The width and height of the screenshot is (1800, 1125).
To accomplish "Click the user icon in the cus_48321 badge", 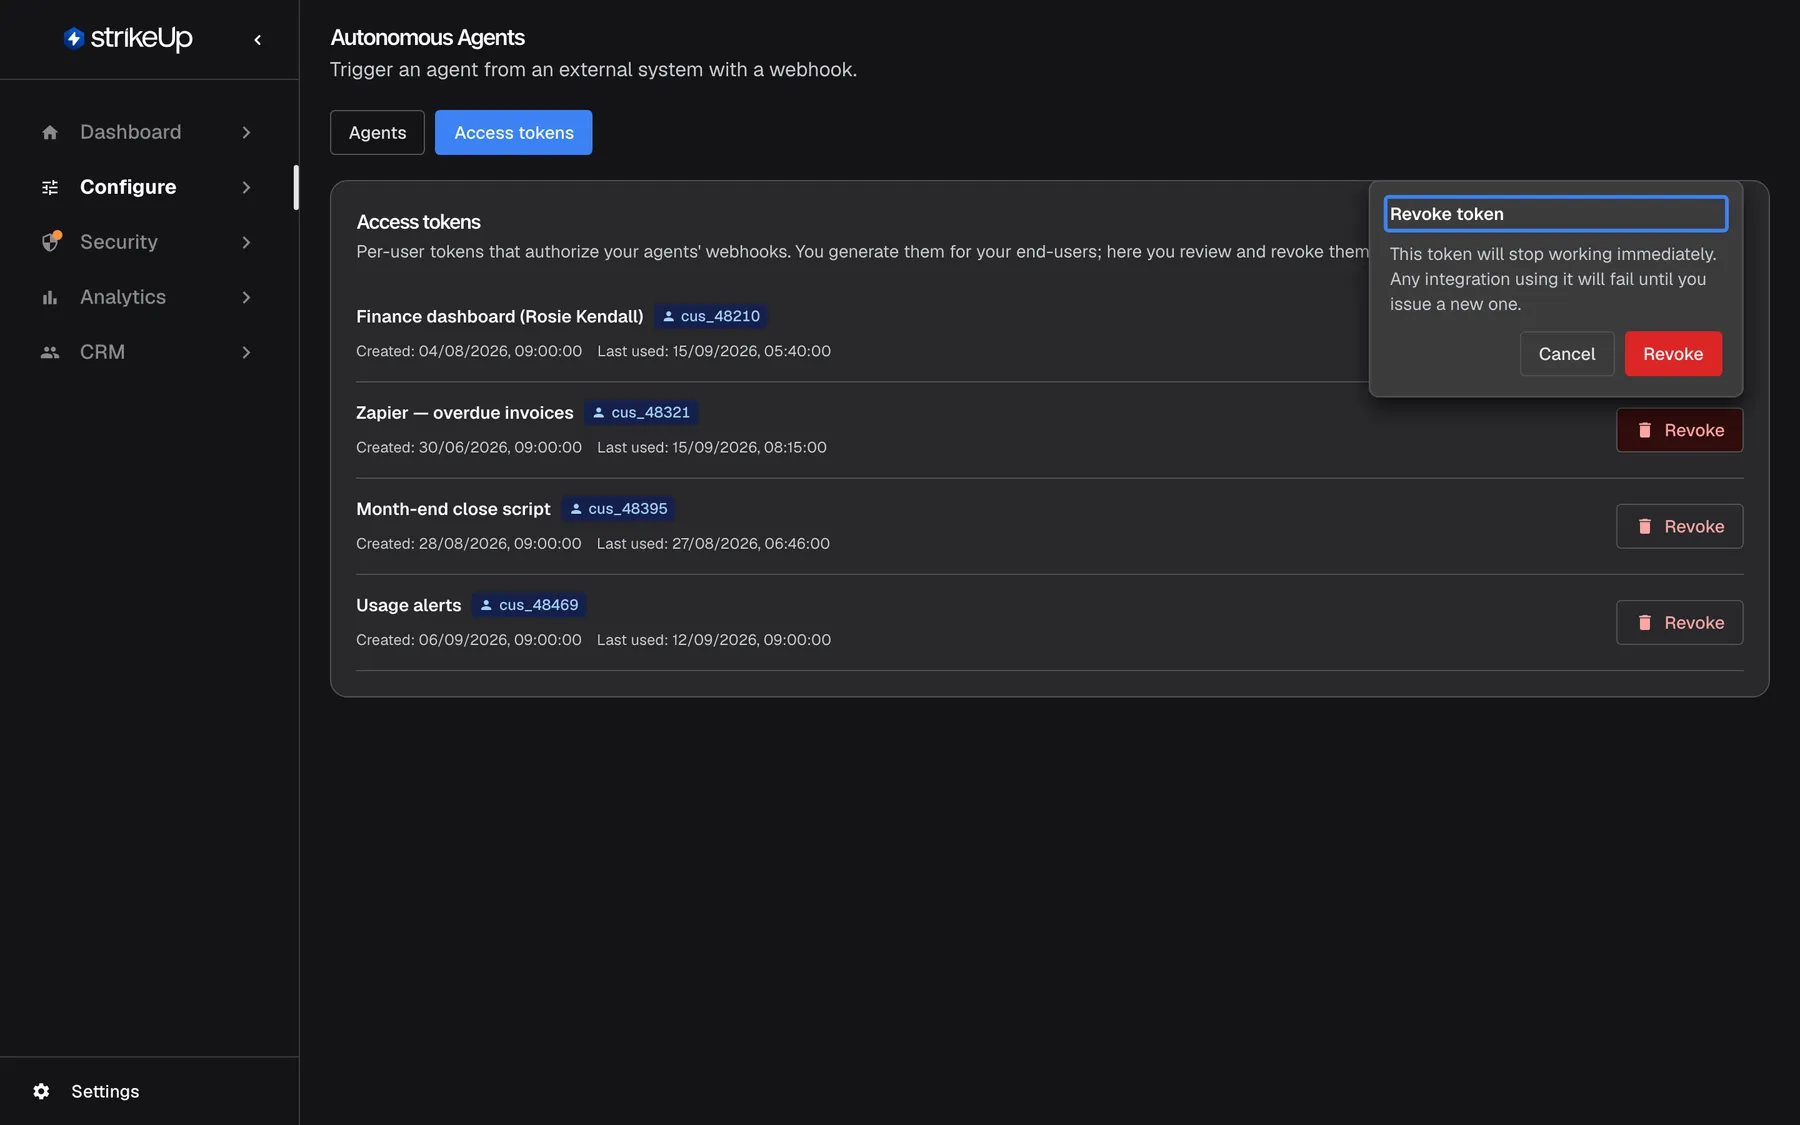I will click(x=599, y=413).
